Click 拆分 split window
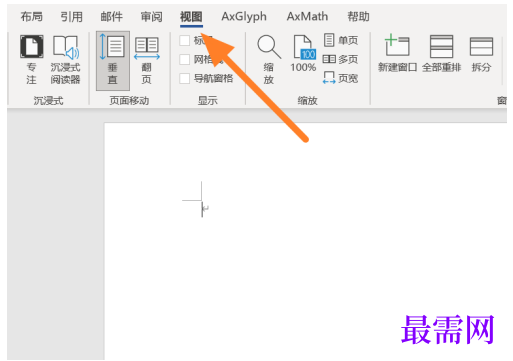The height and width of the screenshot is (361, 513). pos(481,54)
